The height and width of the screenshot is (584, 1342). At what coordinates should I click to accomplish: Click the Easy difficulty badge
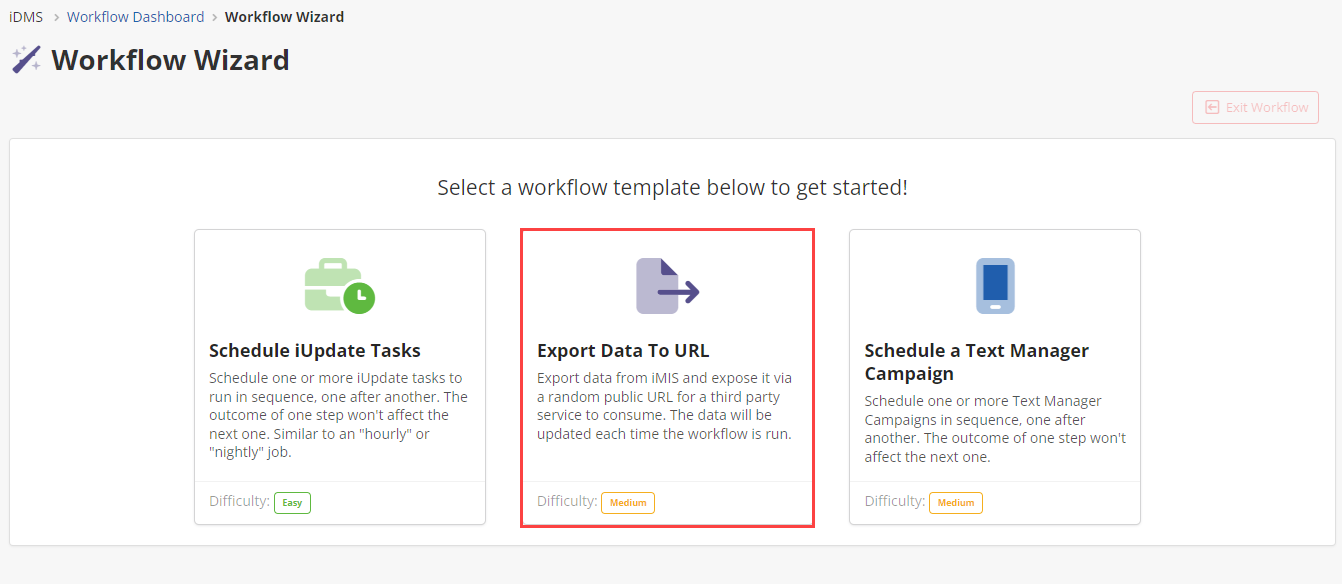click(292, 502)
